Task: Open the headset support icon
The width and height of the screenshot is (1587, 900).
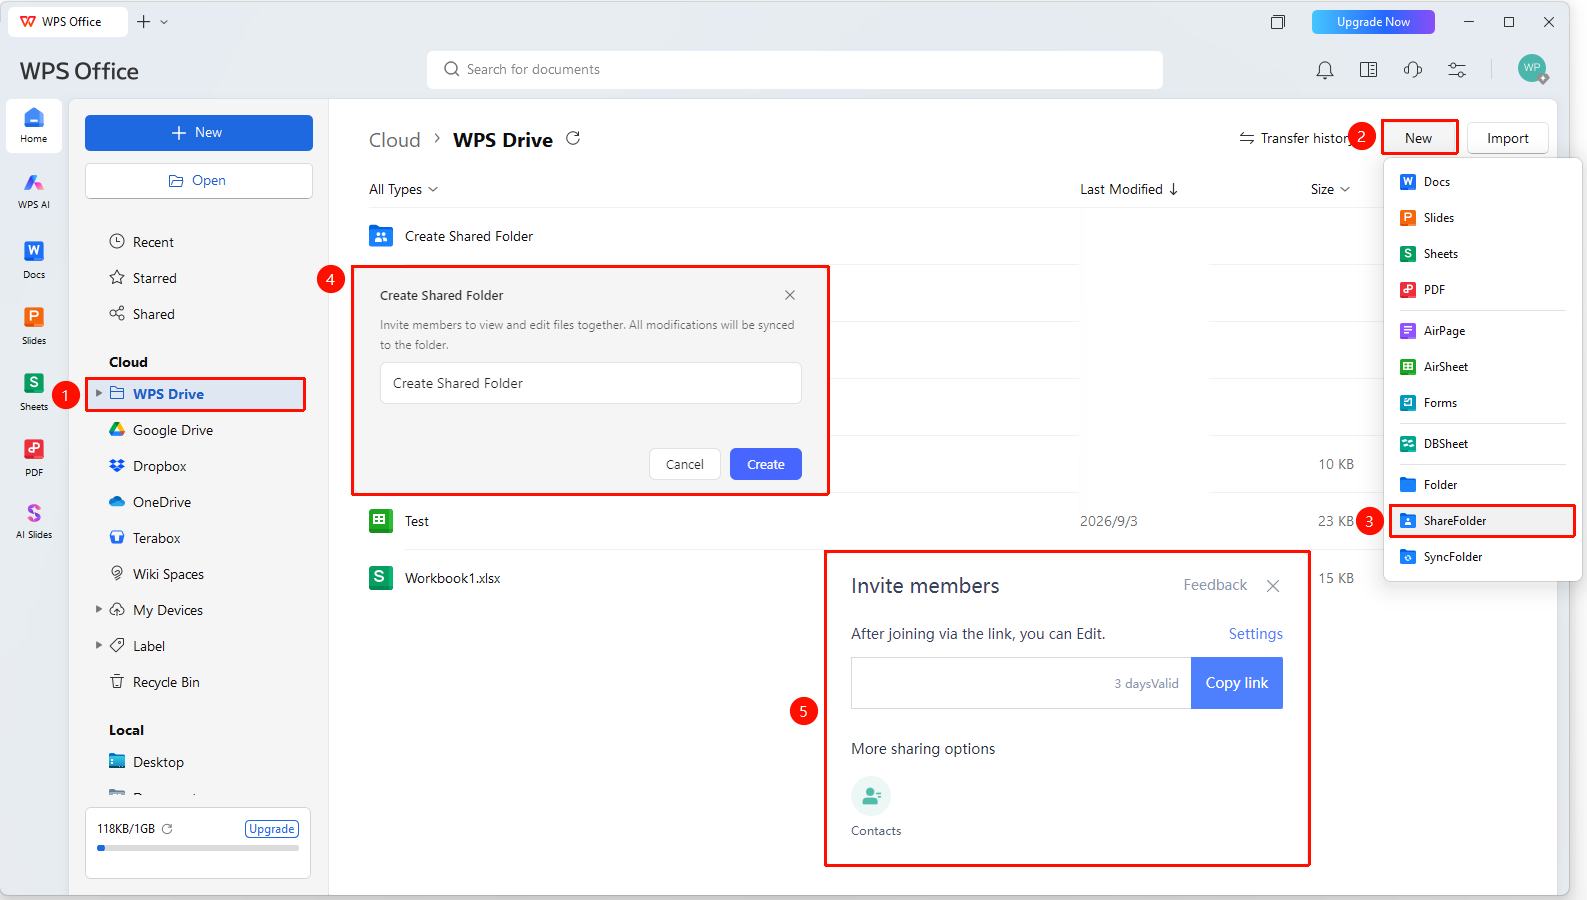Action: click(x=1413, y=70)
